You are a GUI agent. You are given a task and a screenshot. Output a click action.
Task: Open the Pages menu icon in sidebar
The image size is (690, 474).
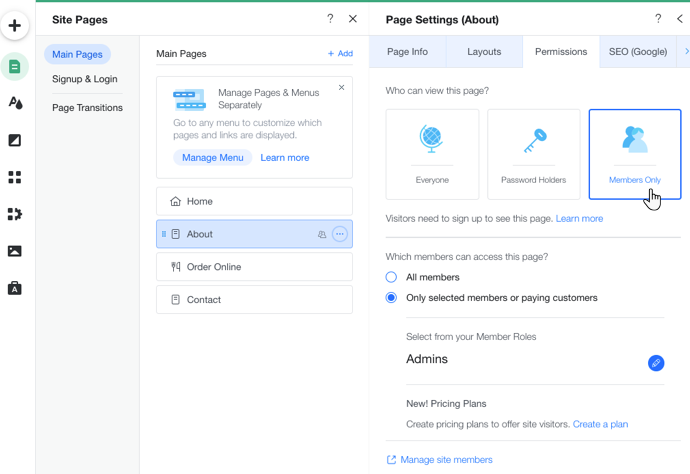click(14, 67)
